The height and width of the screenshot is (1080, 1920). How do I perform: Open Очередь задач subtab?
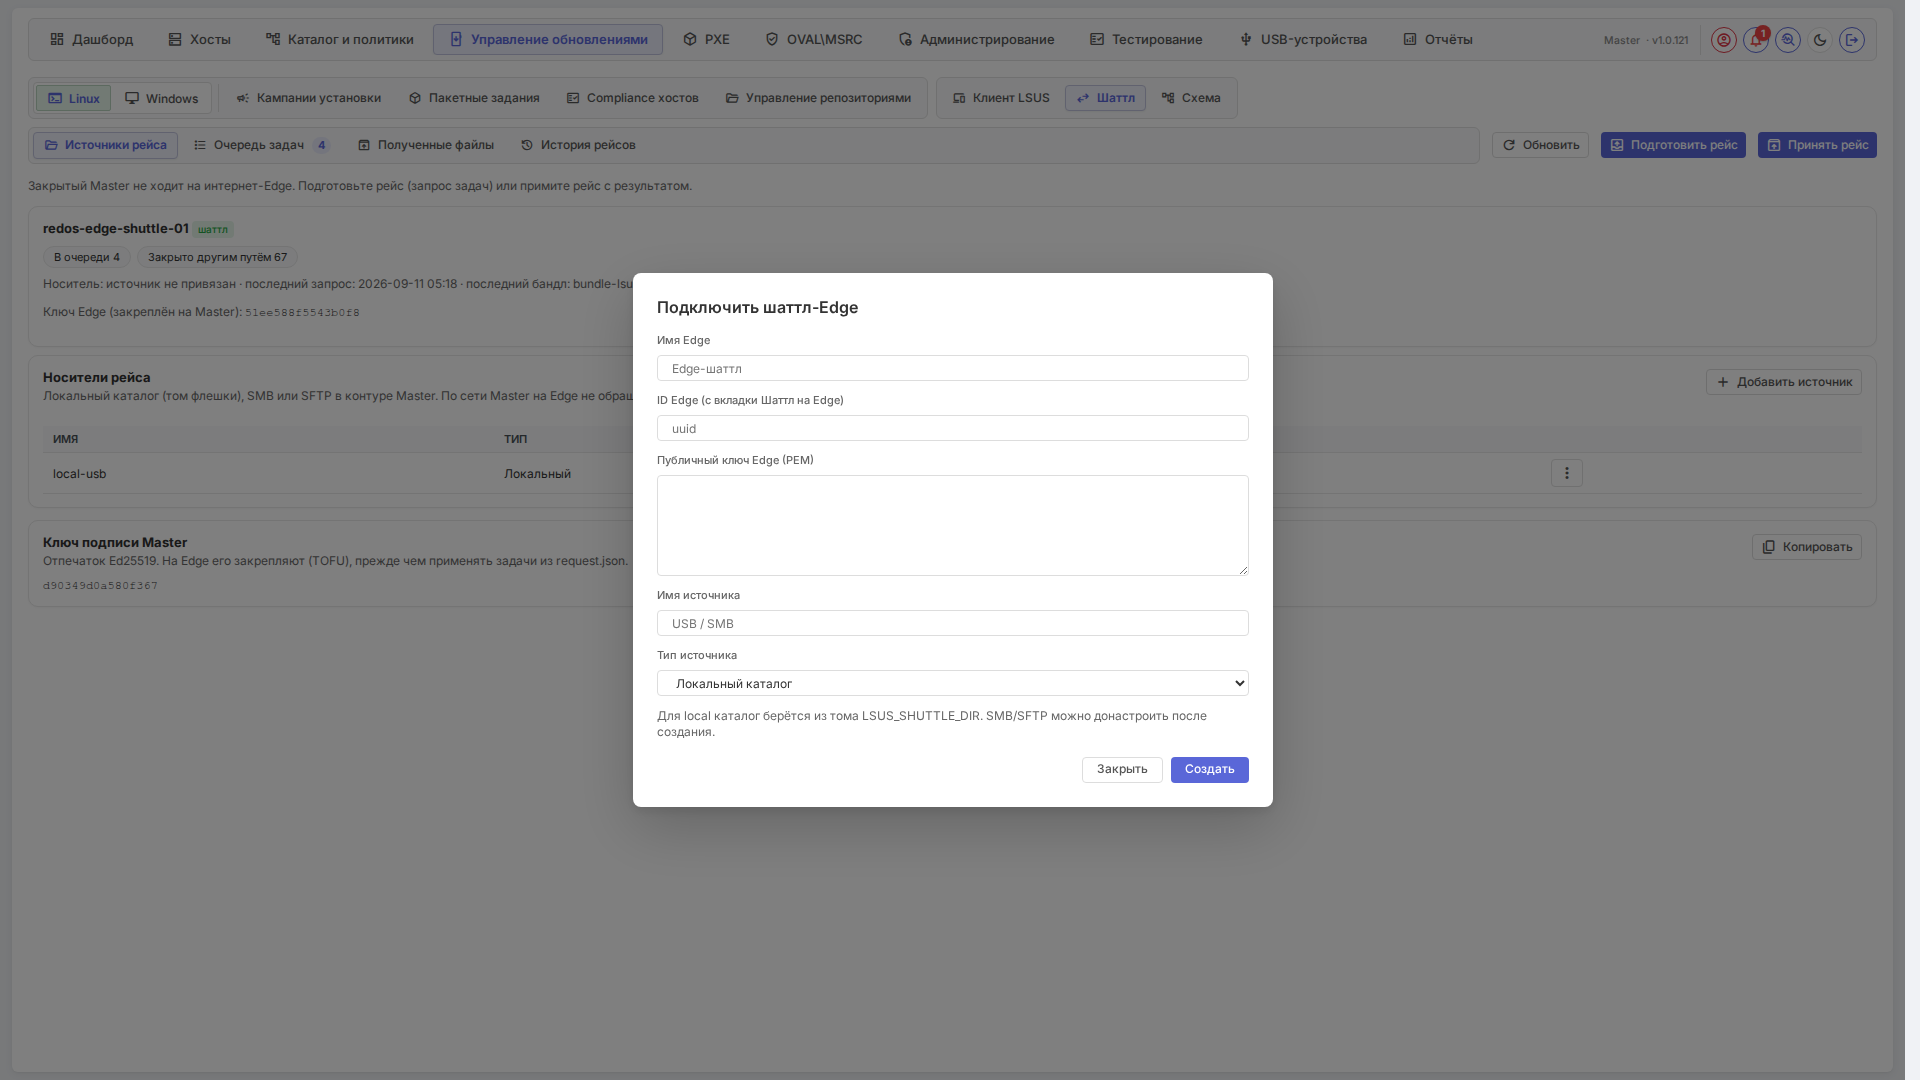261,145
